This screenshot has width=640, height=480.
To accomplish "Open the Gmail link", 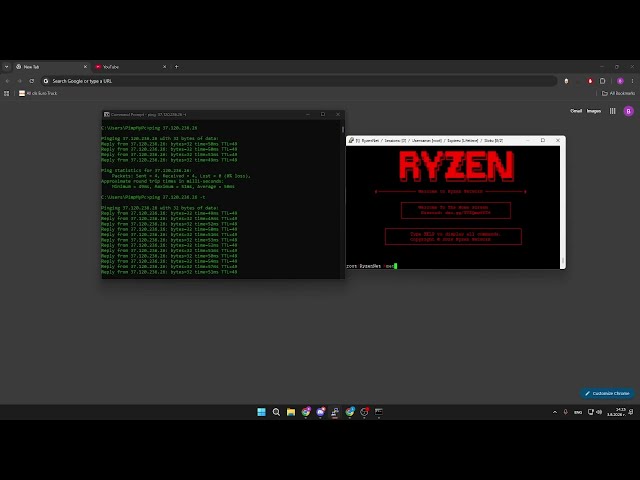I will tap(576, 111).
